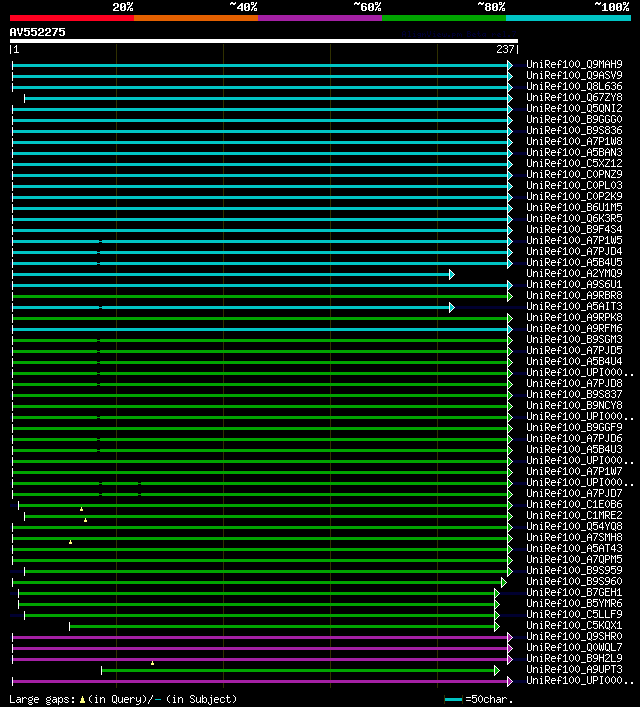
Task: Click the purple alignment bar of UniRef100_Q0WQL7
Action: [260, 648]
